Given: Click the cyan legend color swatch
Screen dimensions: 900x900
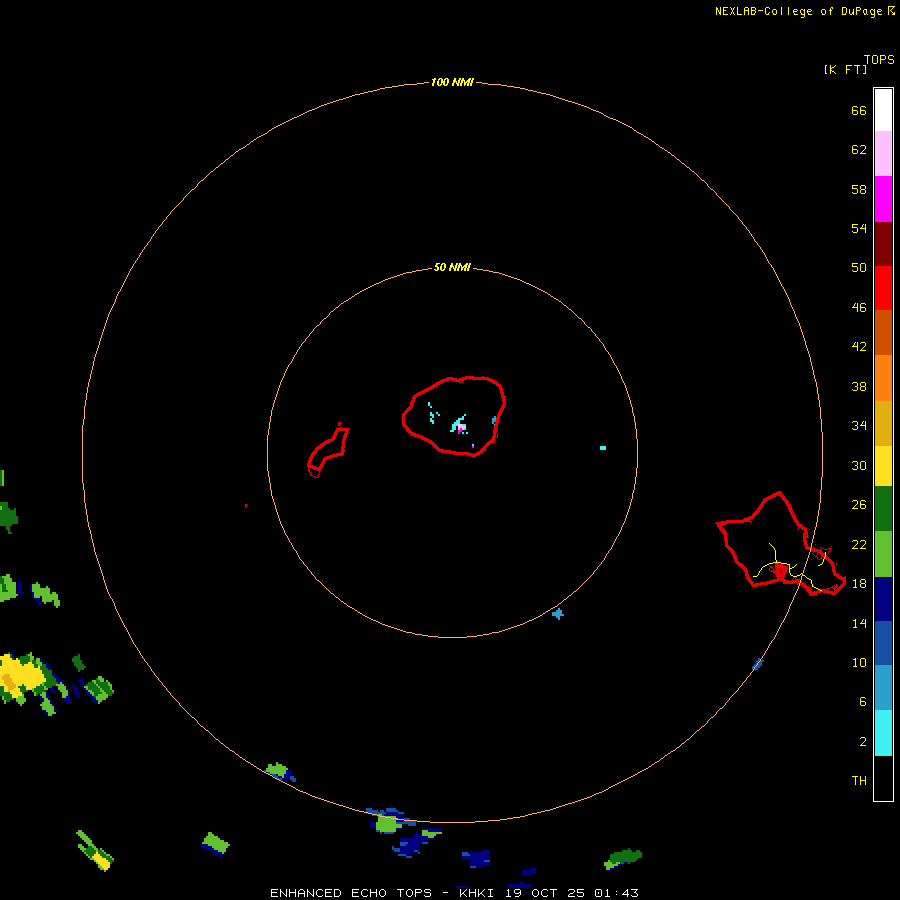Looking at the screenshot, I should (883, 733).
